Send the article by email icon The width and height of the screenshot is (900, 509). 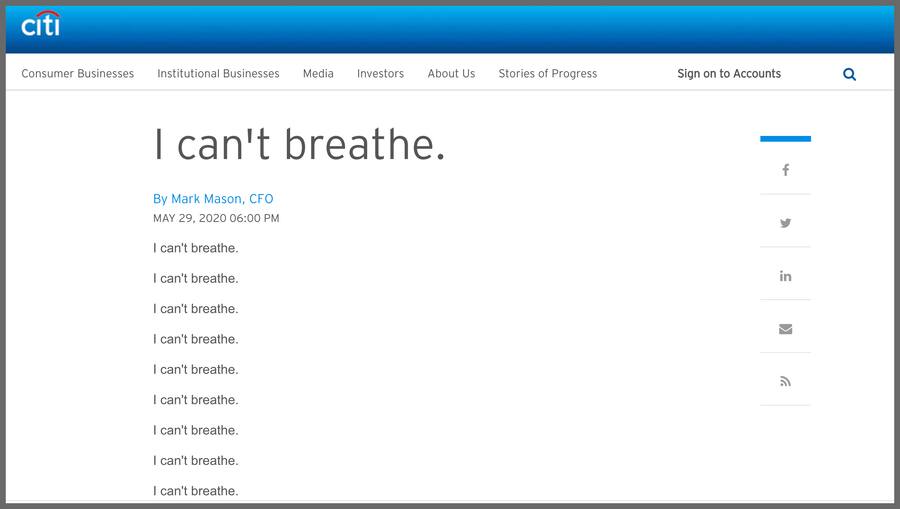click(785, 329)
